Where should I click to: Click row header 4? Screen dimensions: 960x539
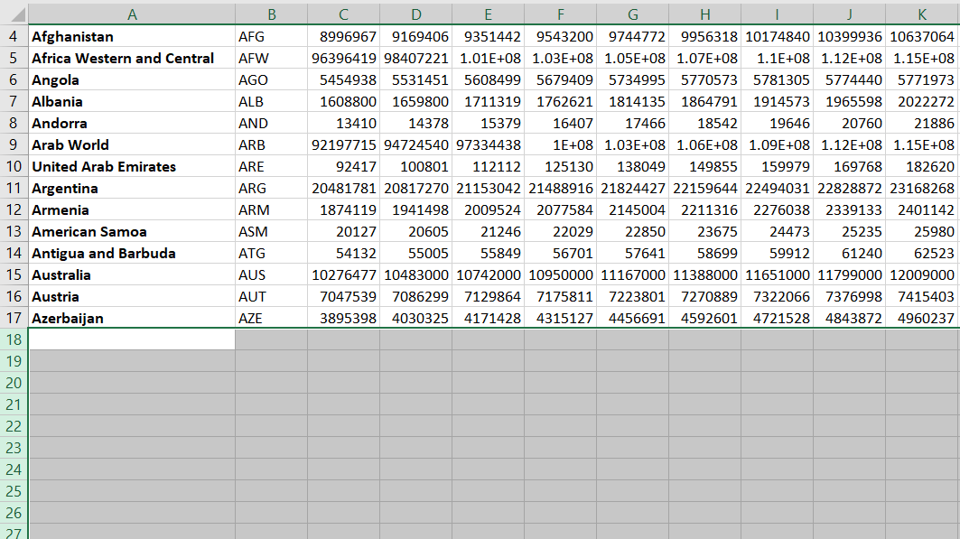[13, 37]
